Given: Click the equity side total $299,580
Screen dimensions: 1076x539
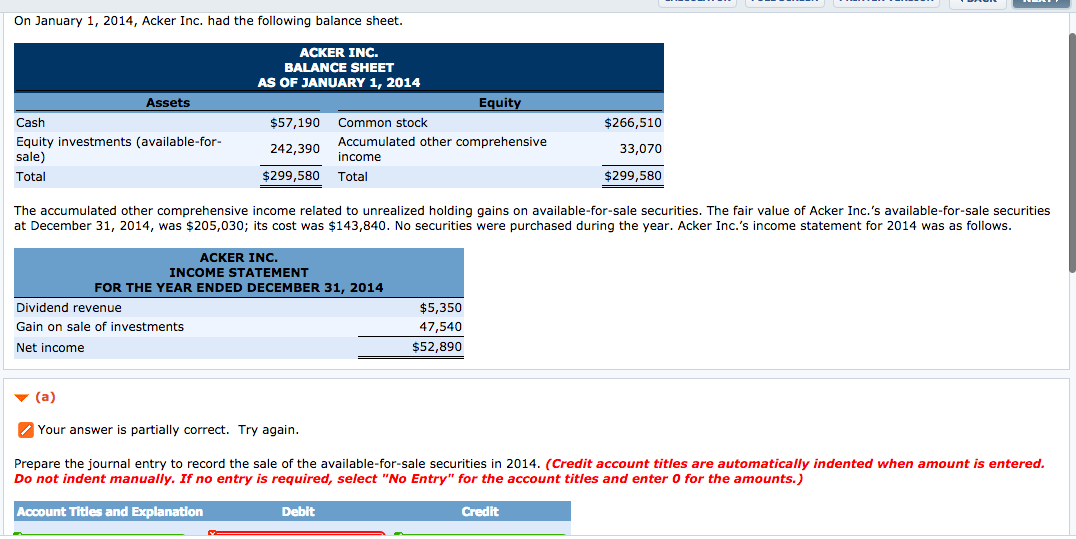Looking at the screenshot, I should click(x=633, y=176).
